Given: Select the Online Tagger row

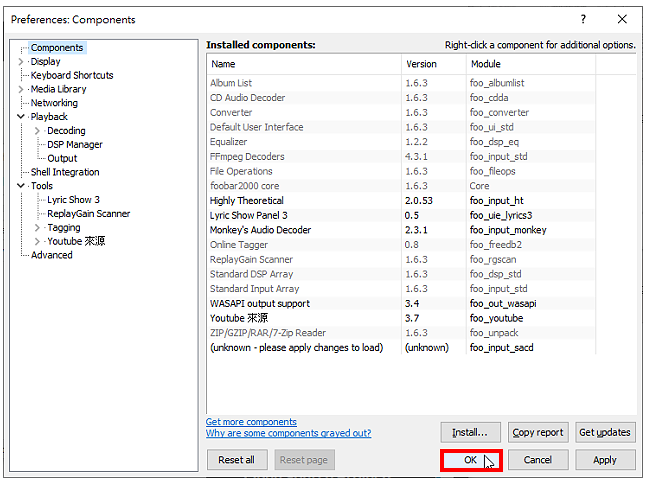Looking at the screenshot, I should pyautogui.click(x=401, y=245).
